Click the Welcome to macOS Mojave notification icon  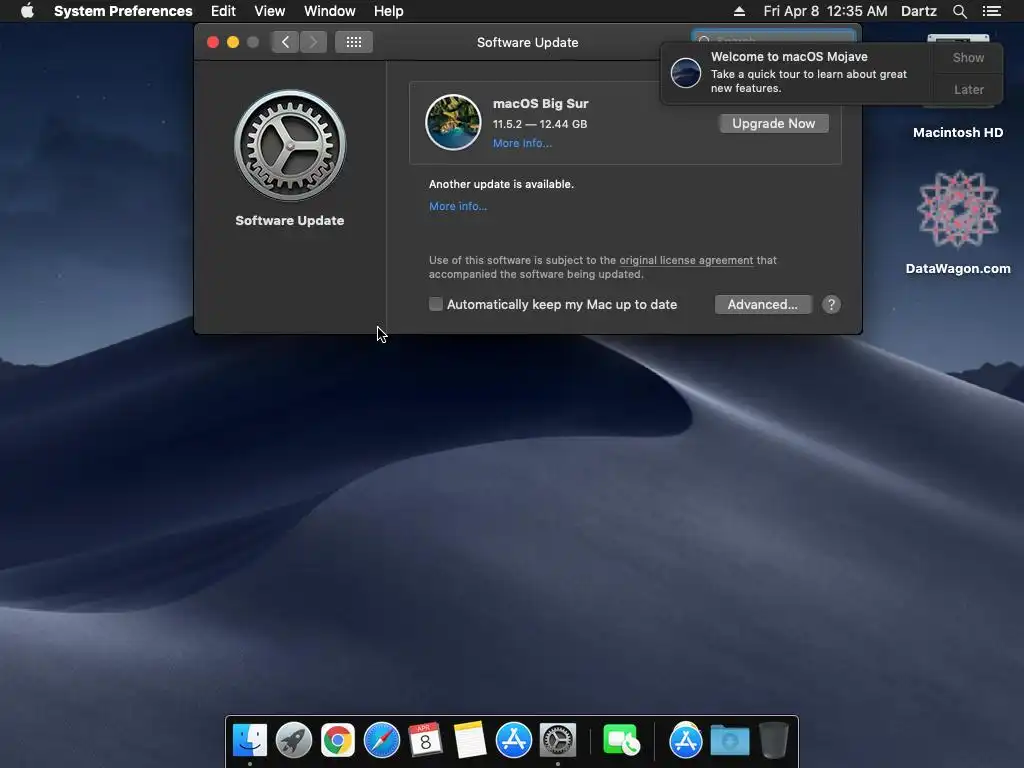click(686, 72)
